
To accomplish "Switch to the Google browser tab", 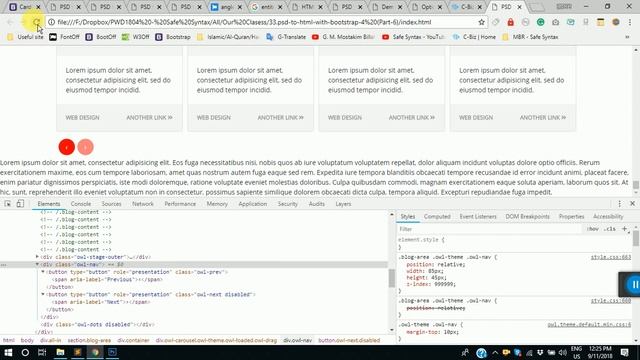I will (267, 7).
